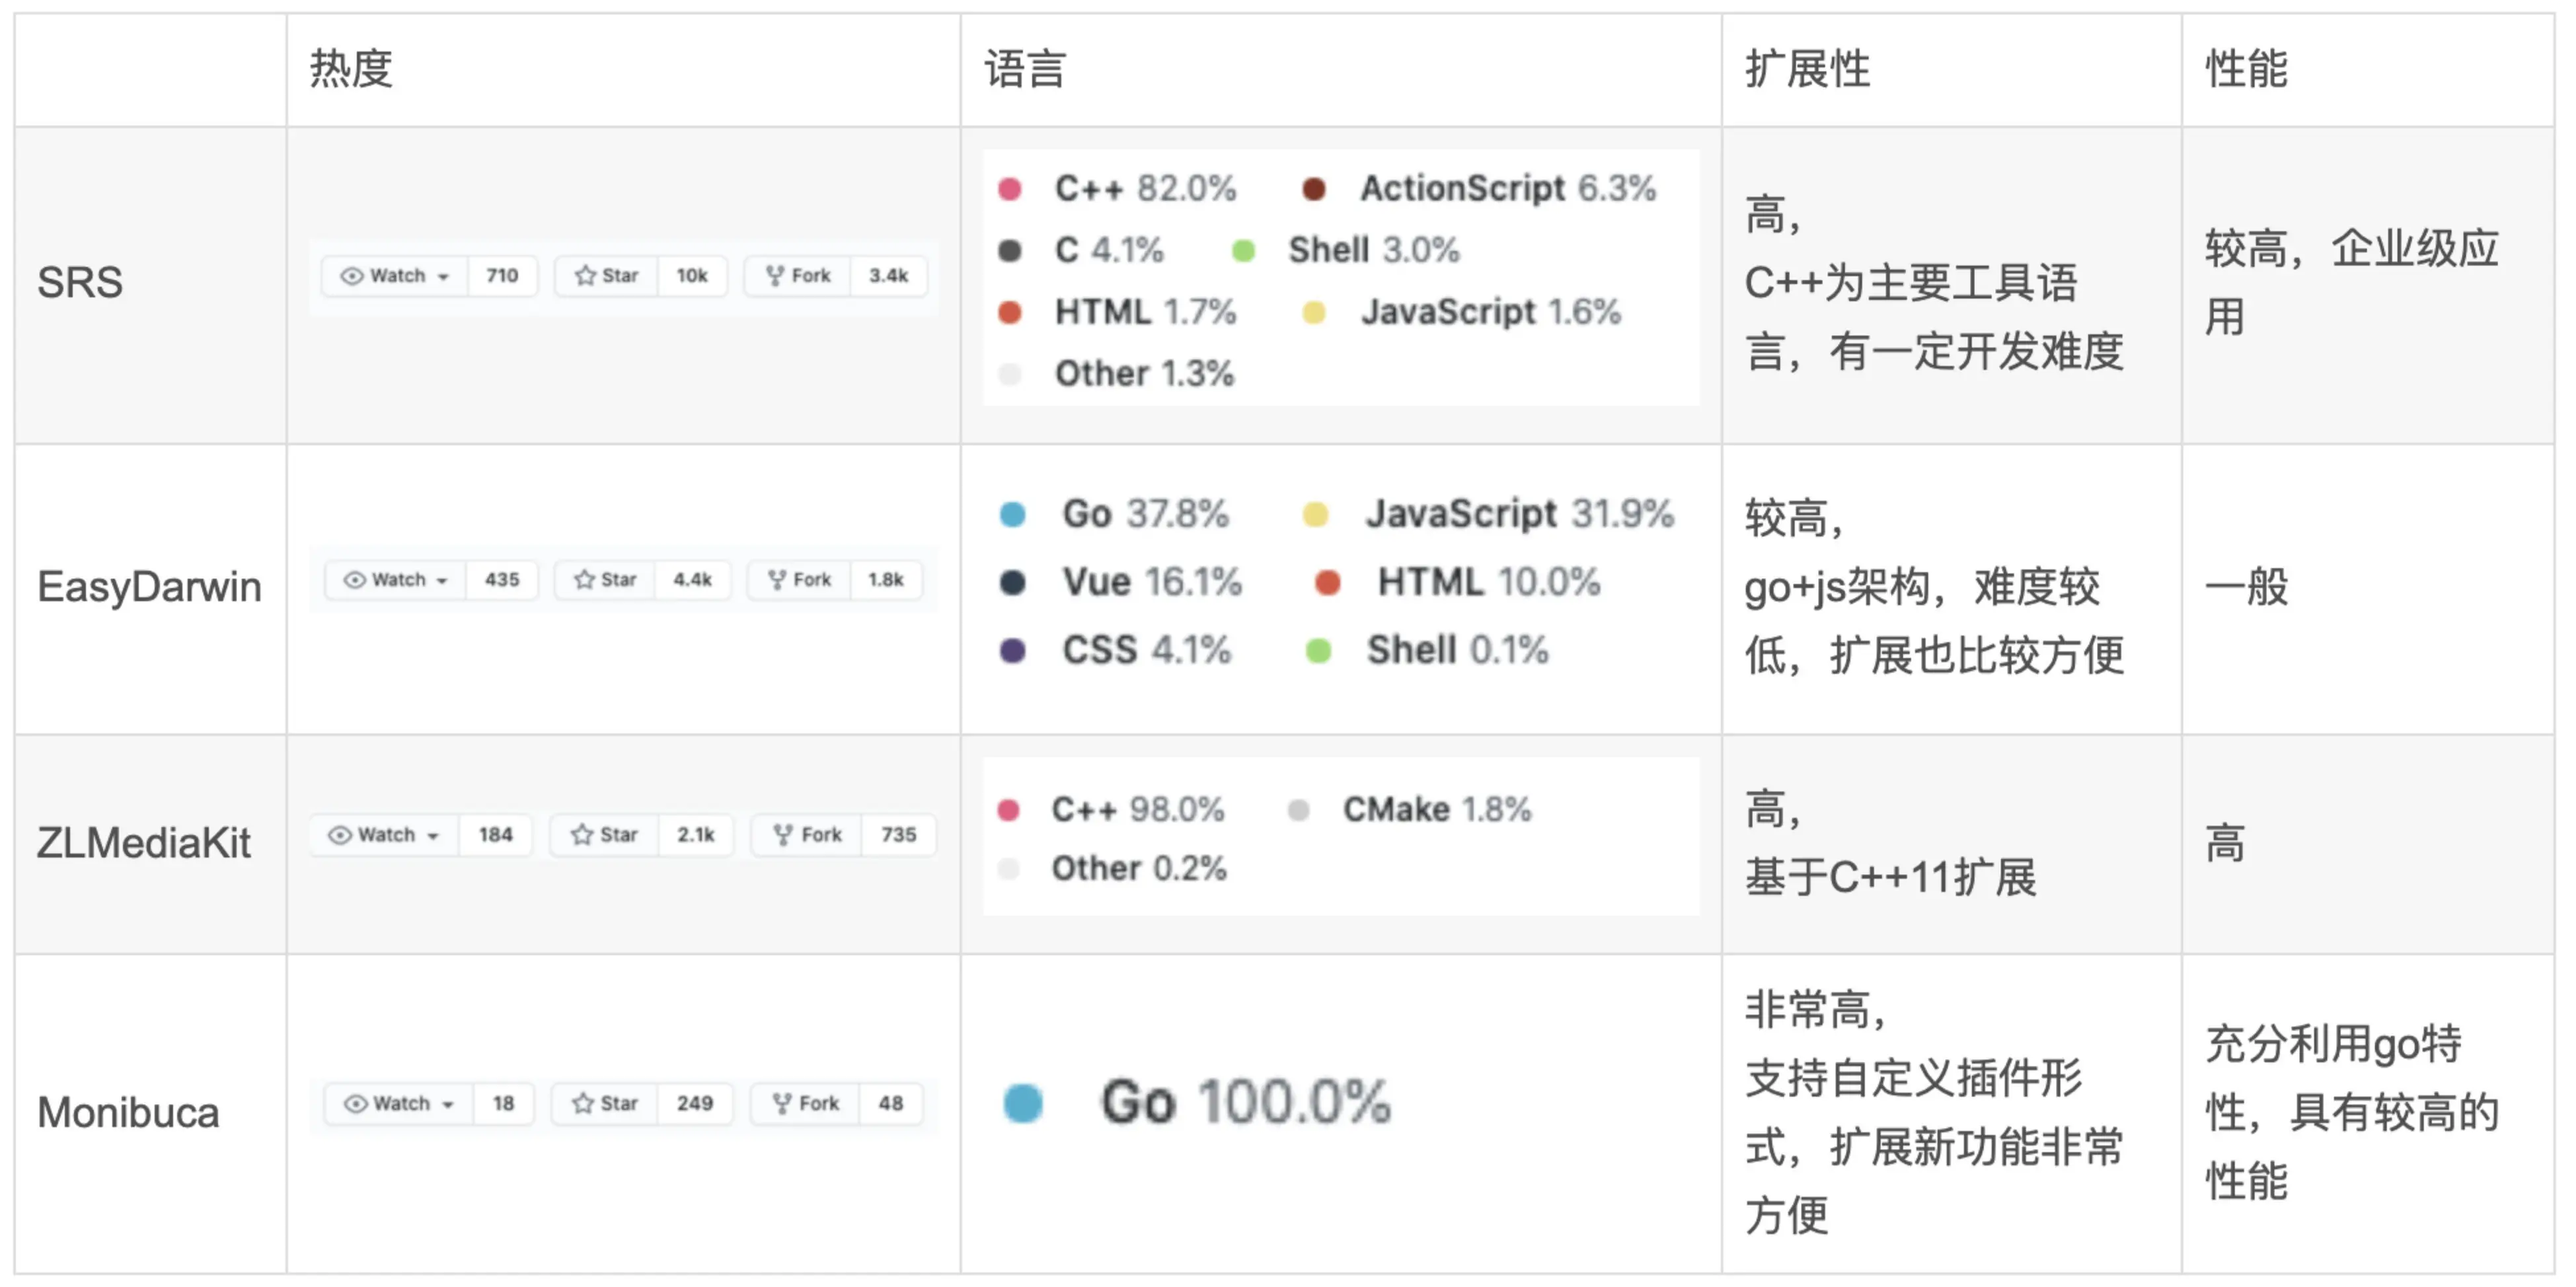Expand the SRS Watch dropdown arrow
The image size is (2576, 1287).
coord(443,277)
